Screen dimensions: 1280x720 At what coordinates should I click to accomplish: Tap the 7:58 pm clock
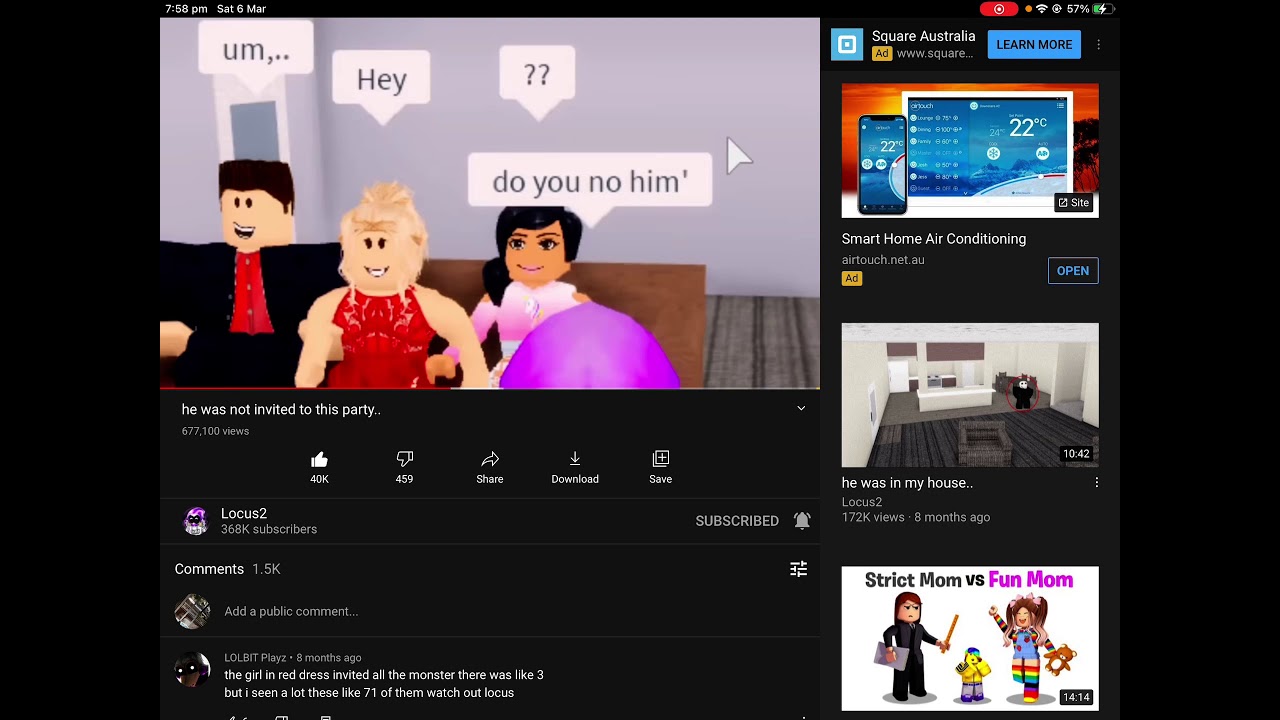tap(186, 9)
